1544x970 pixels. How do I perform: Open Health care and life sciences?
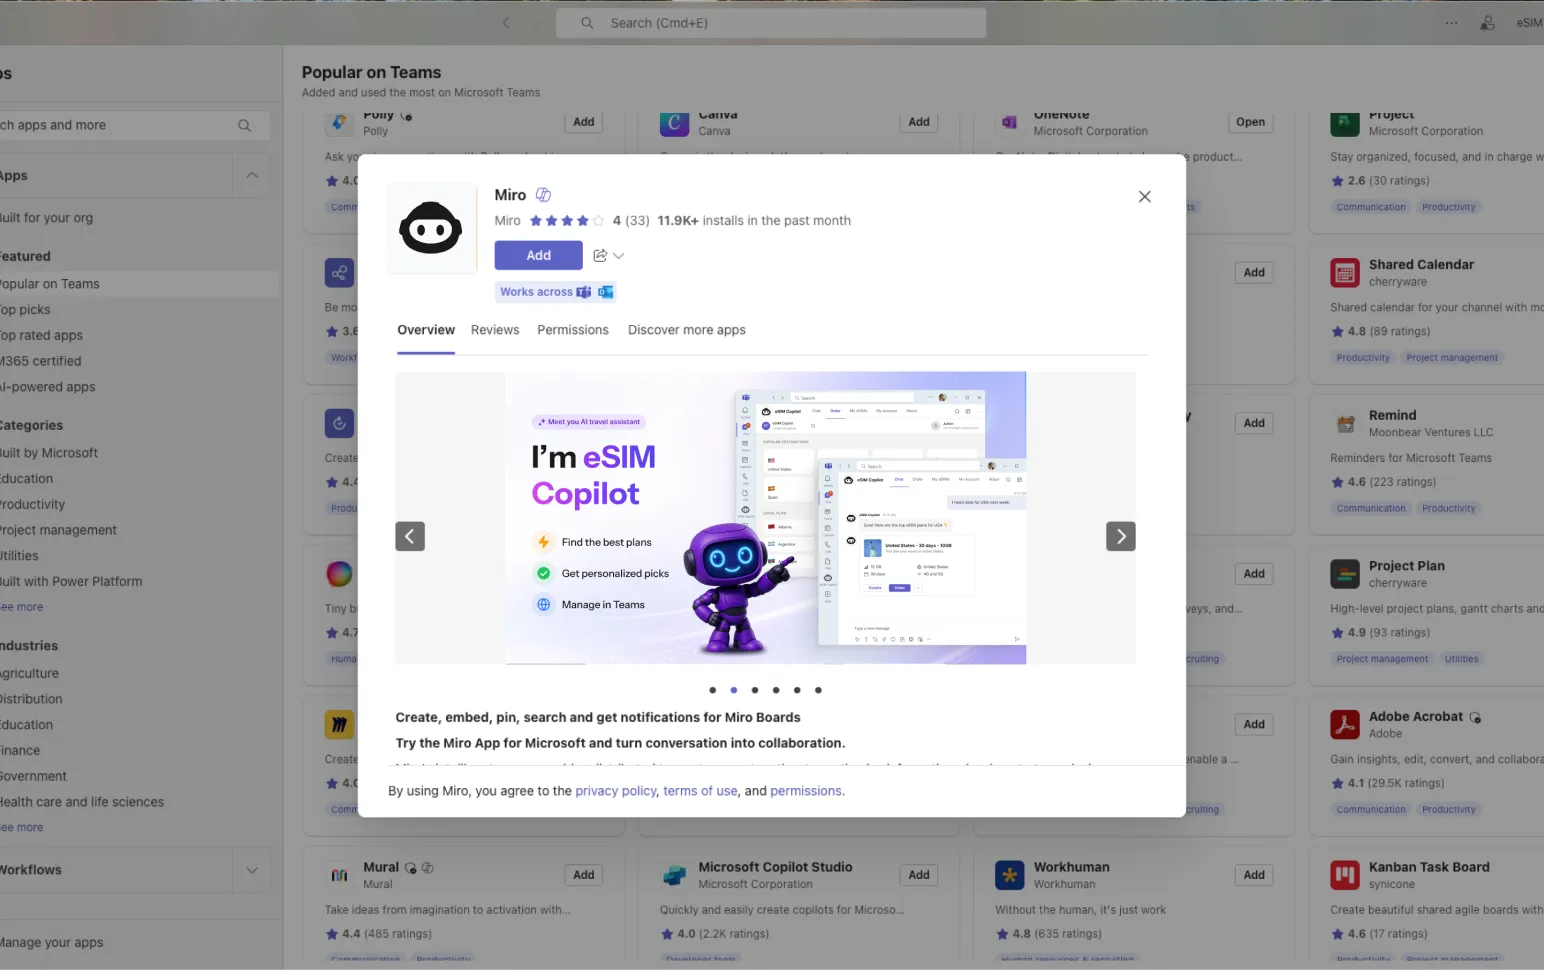[x=82, y=802]
